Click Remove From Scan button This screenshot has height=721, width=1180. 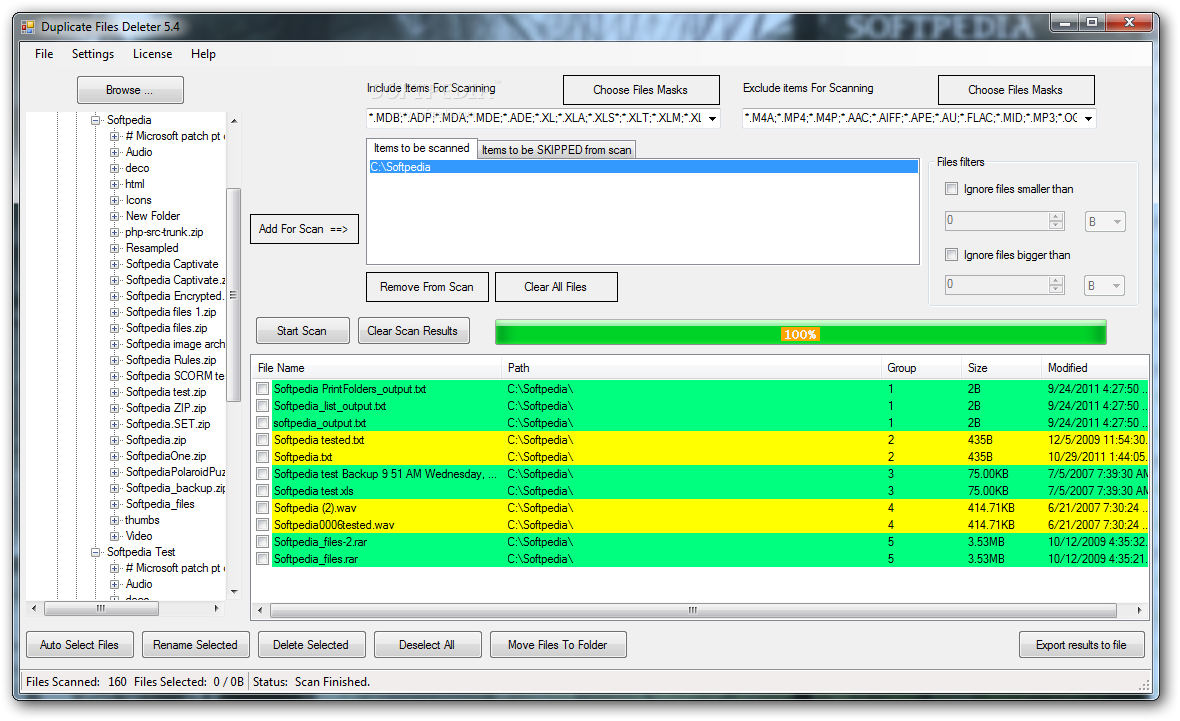(427, 287)
